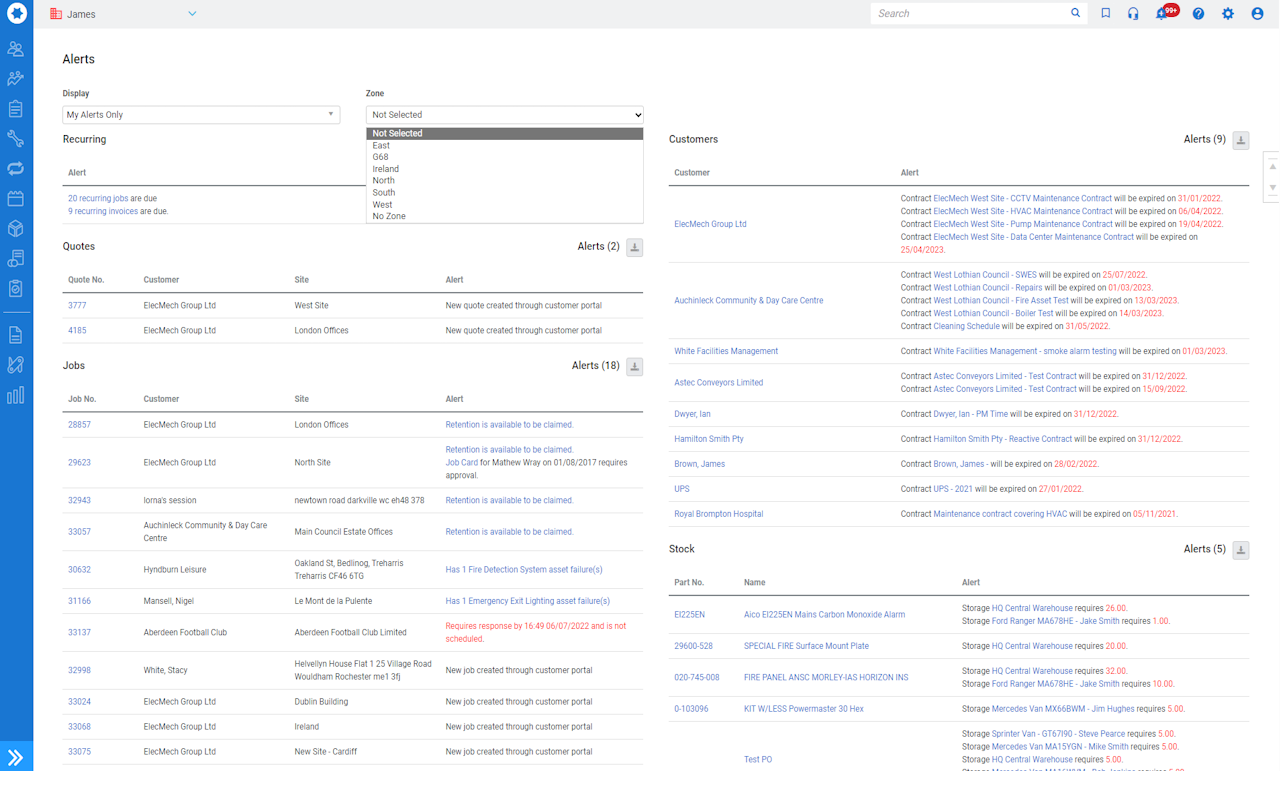Choose the 'No Zone' option
1280x800 pixels.
[505, 216]
